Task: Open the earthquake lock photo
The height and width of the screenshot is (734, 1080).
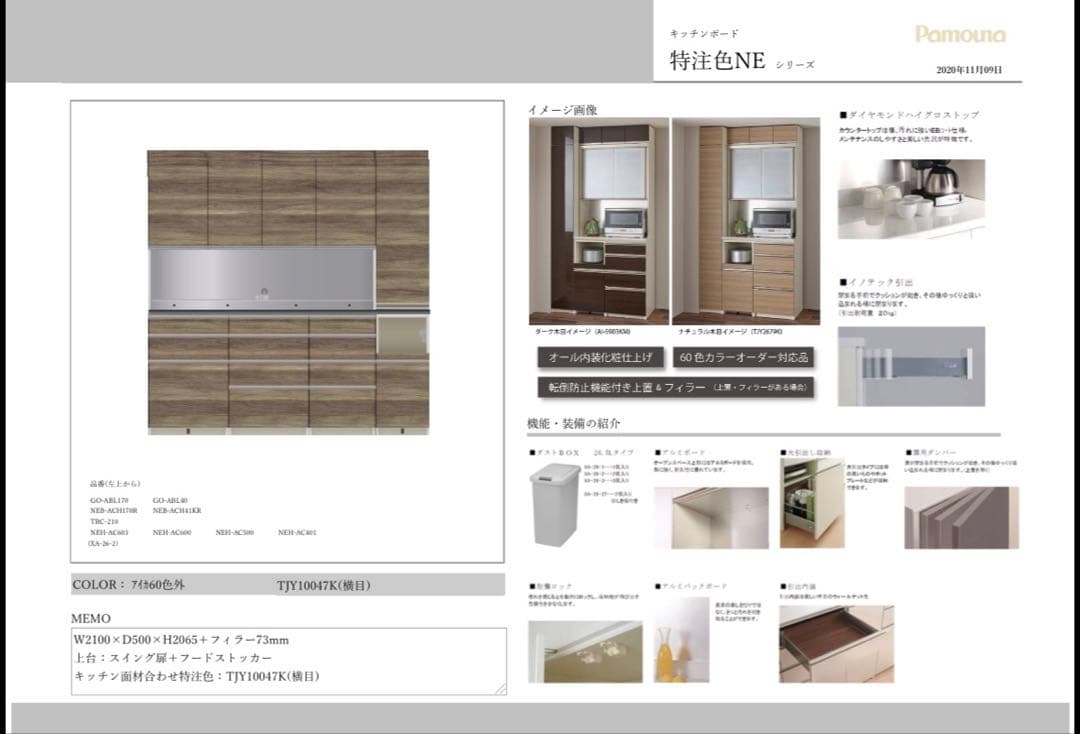Action: (585, 651)
